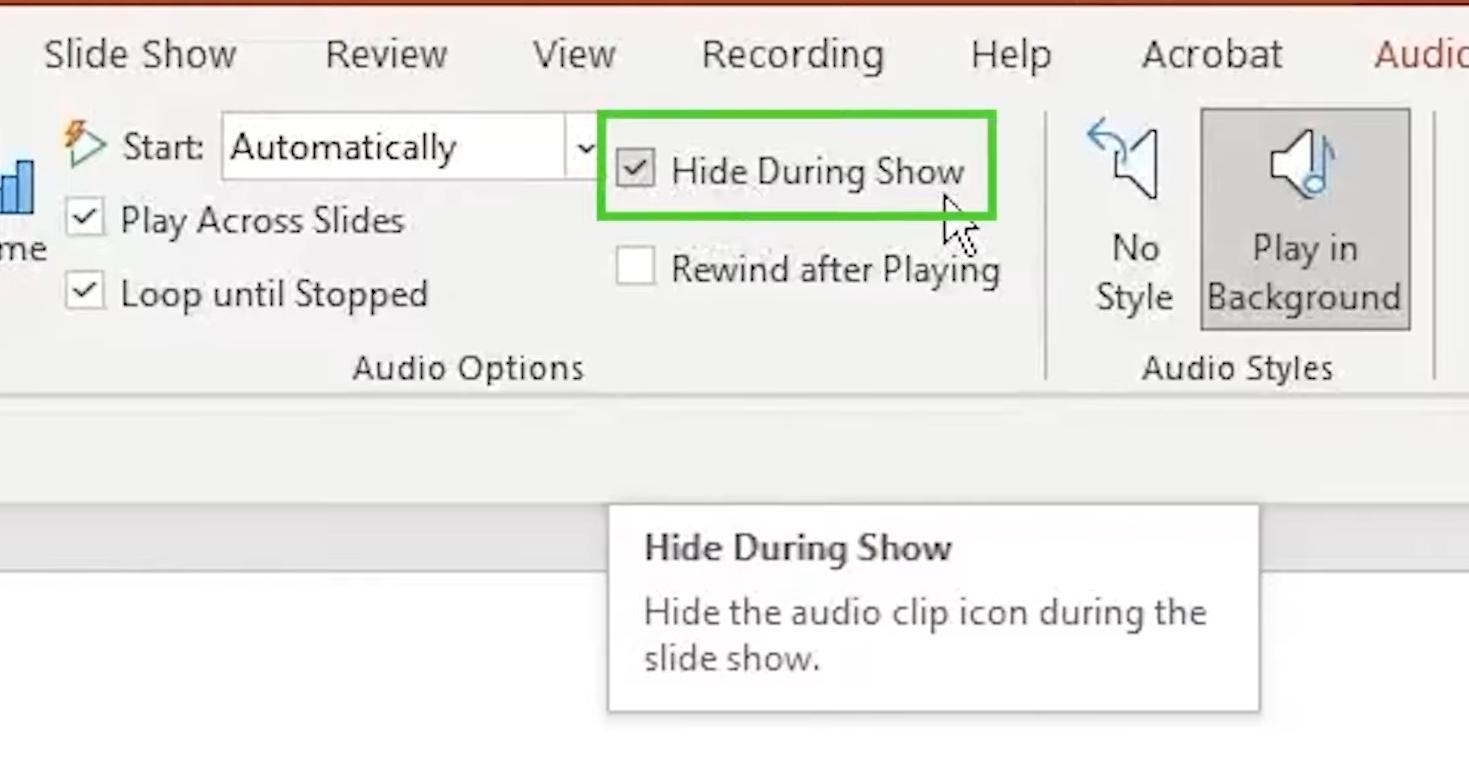Click the Audio Options group label
1469x776 pixels.
[468, 368]
